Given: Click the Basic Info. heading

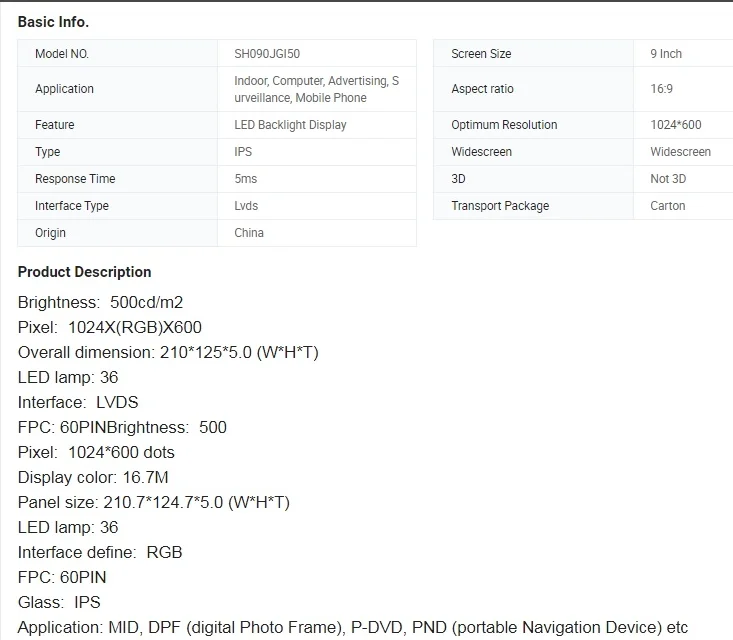Looking at the screenshot, I should coord(53,22).
